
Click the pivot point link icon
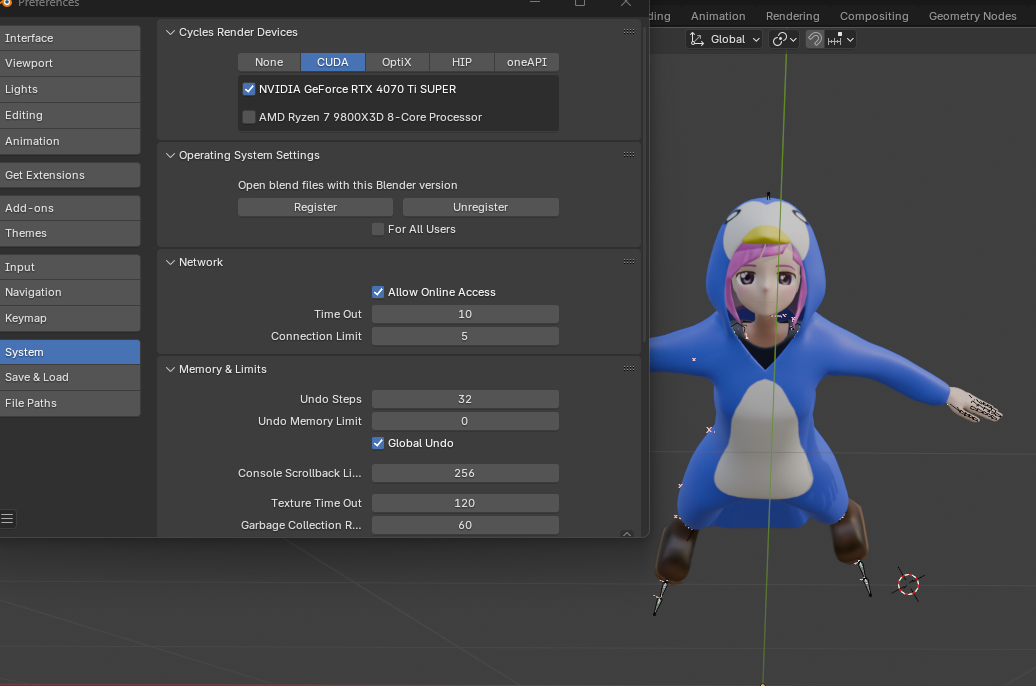780,39
